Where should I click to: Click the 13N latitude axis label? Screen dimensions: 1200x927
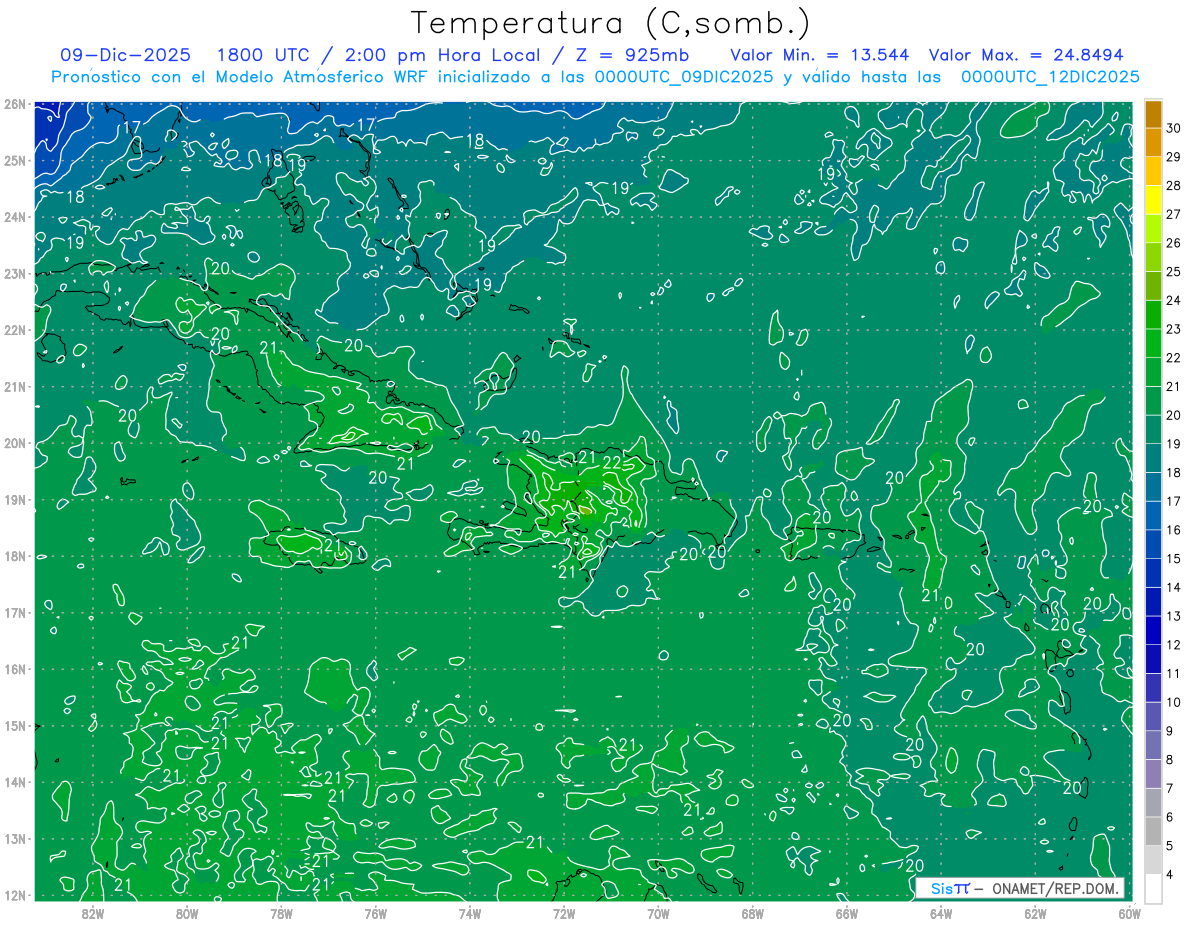(x=15, y=838)
